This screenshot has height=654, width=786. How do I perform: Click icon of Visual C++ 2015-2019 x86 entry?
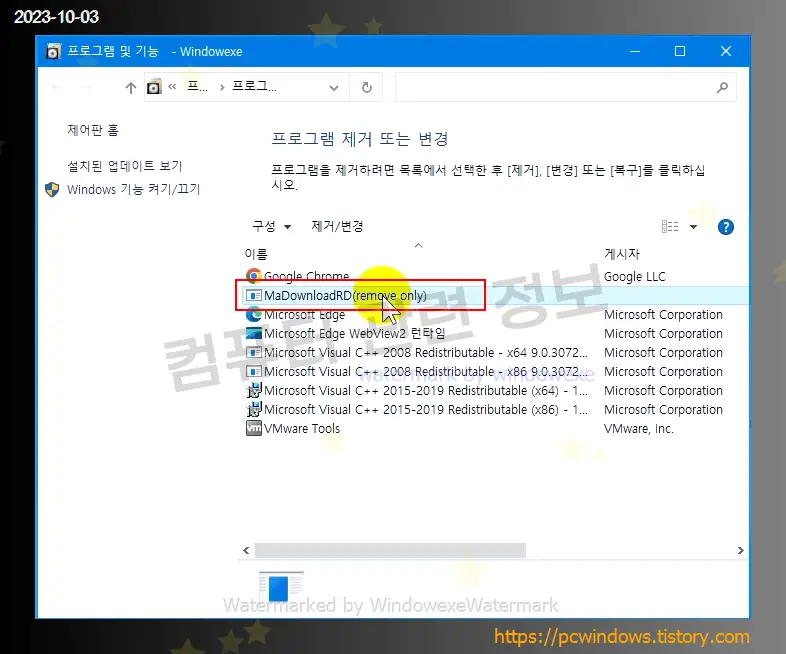click(254, 409)
